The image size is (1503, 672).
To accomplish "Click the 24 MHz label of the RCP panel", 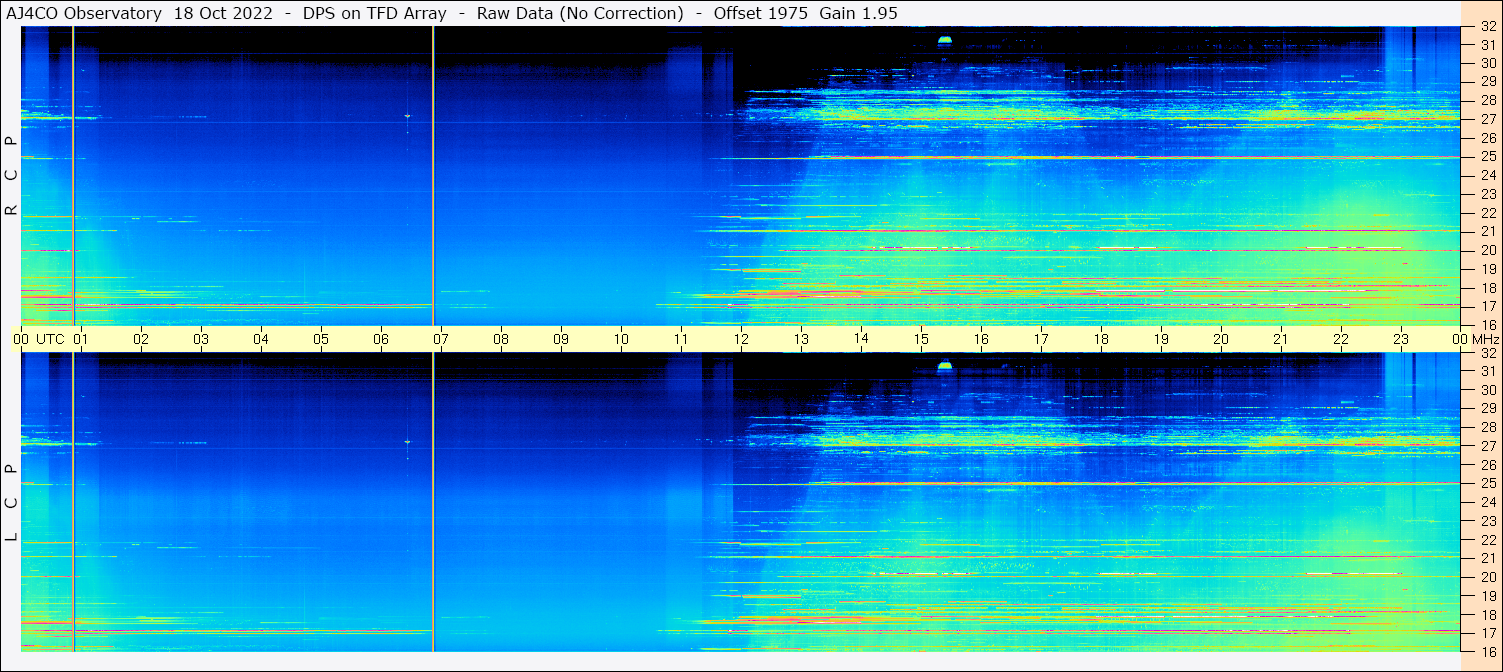I will (1487, 176).
